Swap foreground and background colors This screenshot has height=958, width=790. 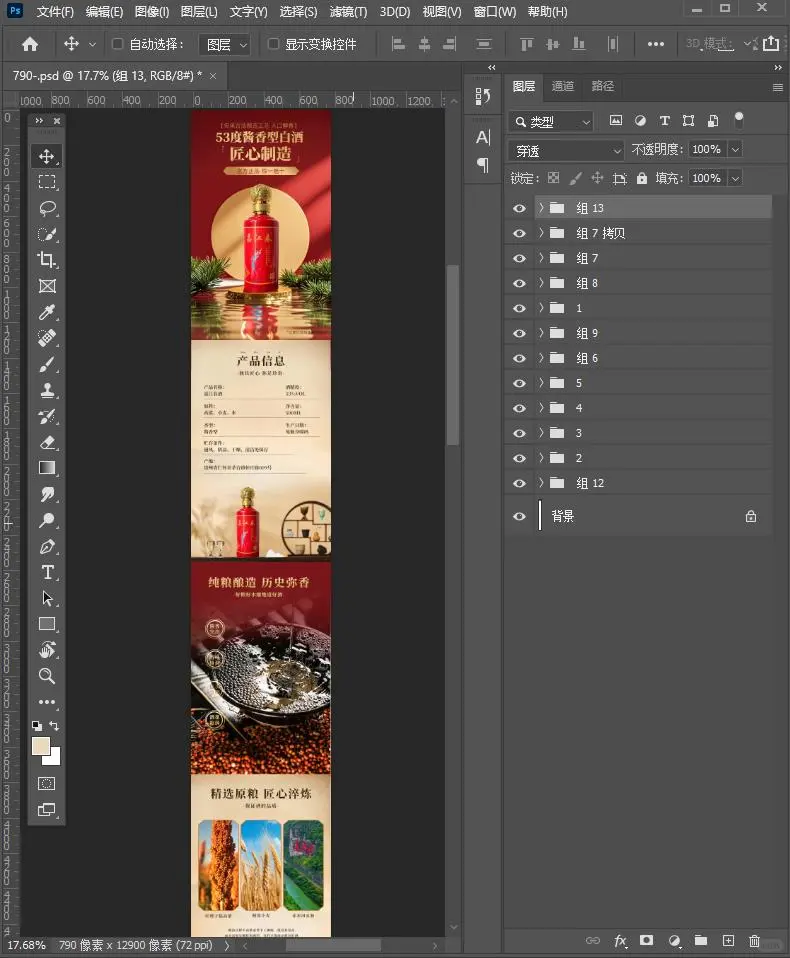tap(54, 725)
